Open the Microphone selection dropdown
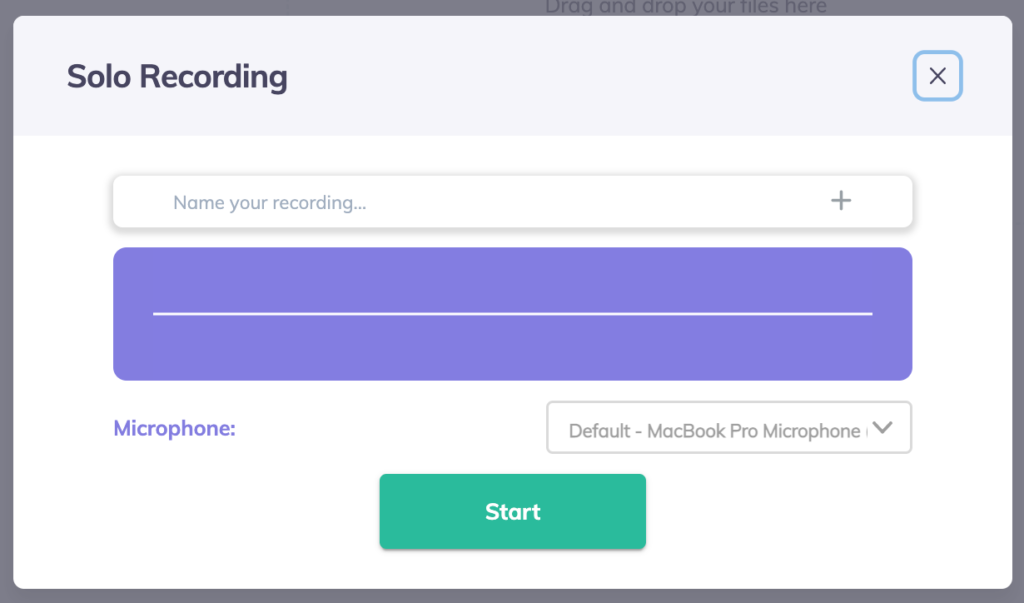 [714, 429]
